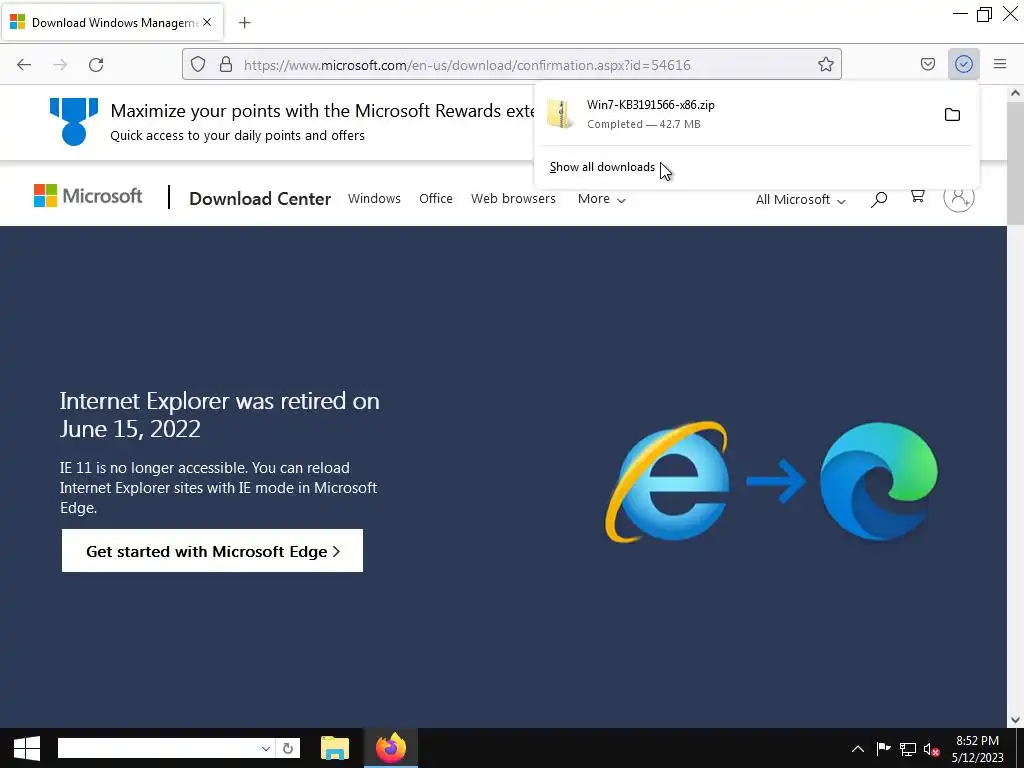Click the Internet Explorer logo image
Screen dimensions: 1024x768
pos(668,482)
